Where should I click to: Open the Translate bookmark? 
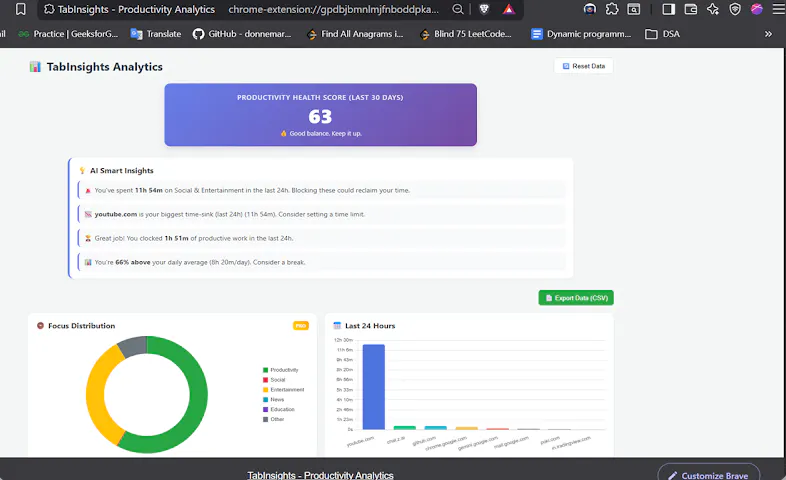click(x=156, y=34)
